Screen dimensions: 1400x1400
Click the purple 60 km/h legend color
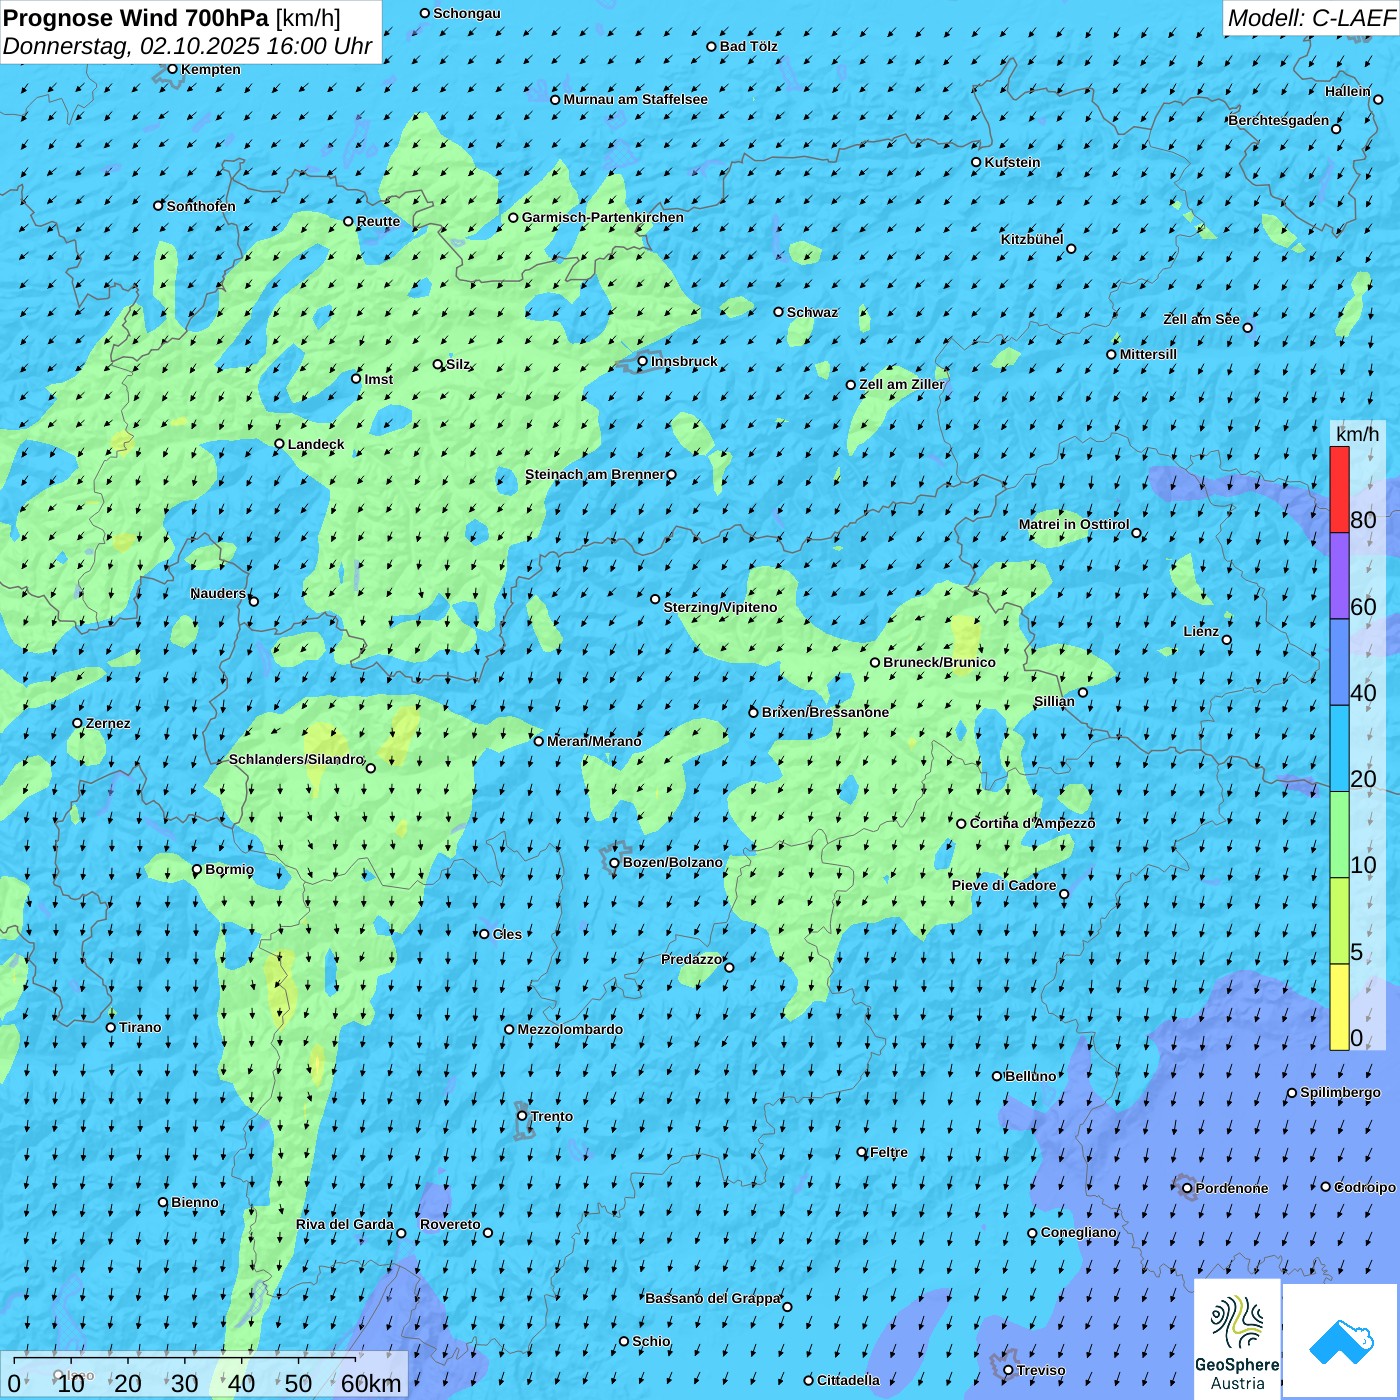coord(1339,576)
